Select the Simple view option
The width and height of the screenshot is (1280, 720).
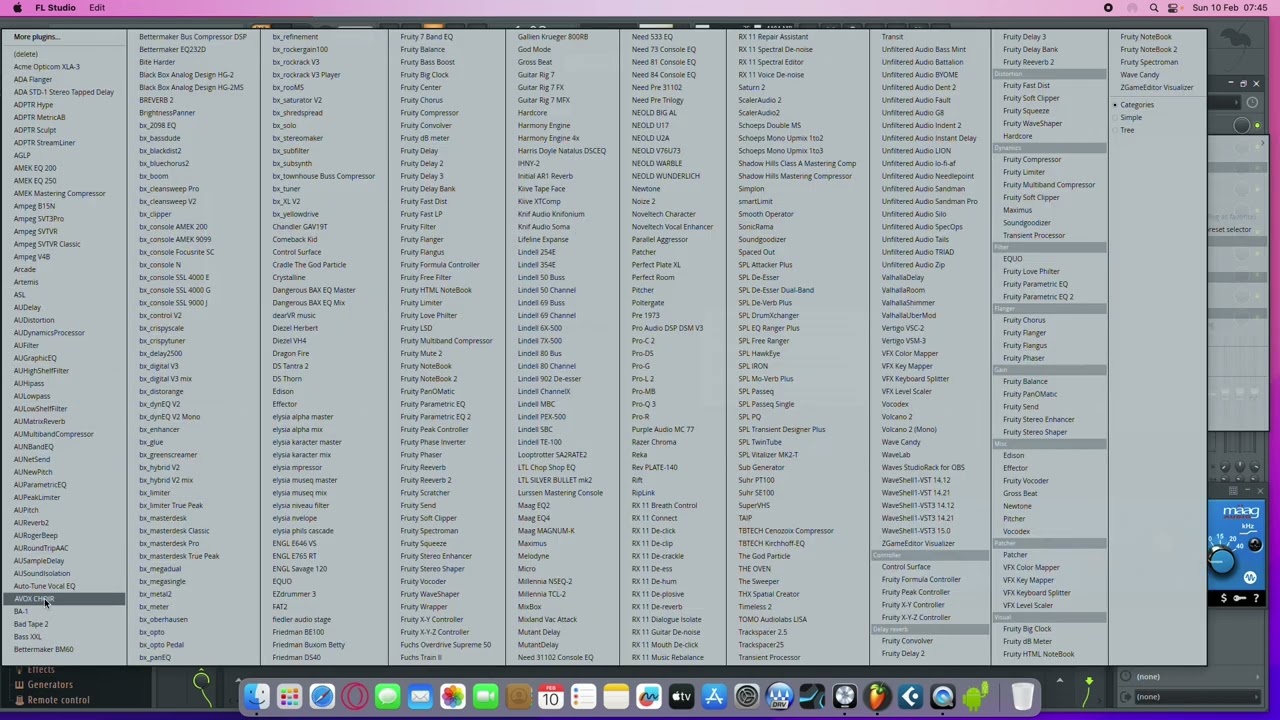point(1130,118)
